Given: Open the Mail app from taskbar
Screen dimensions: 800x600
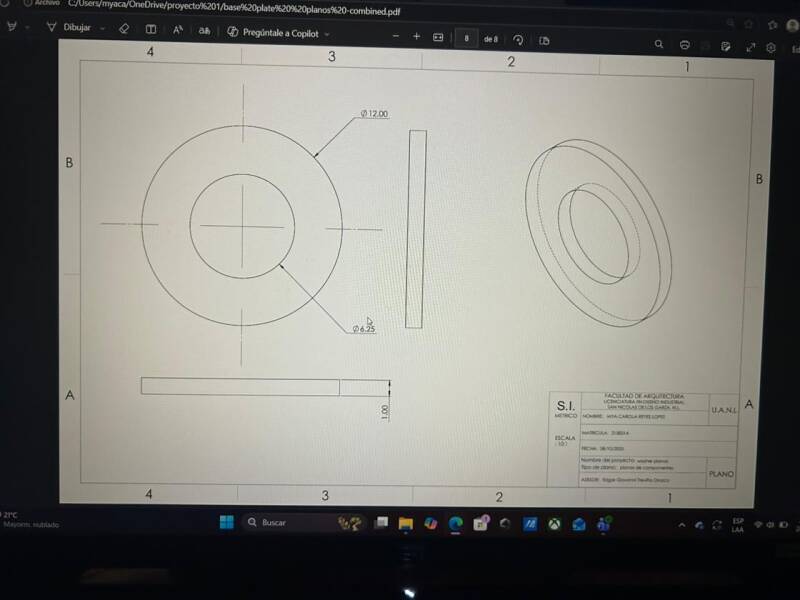Looking at the screenshot, I should tap(579, 524).
